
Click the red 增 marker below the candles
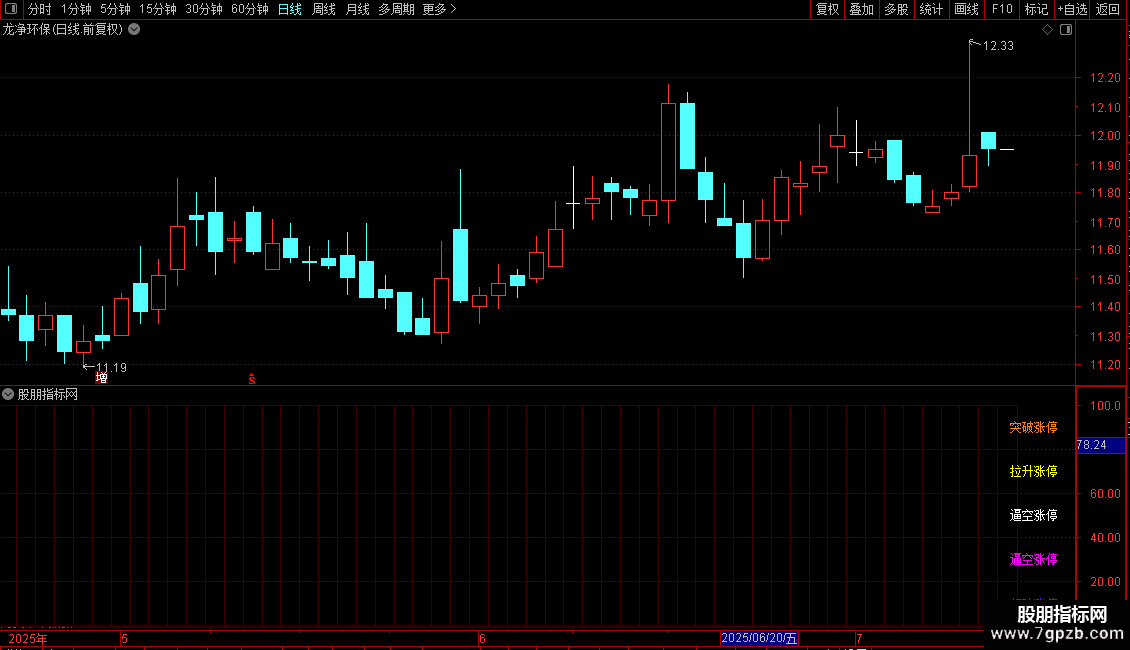[102, 378]
